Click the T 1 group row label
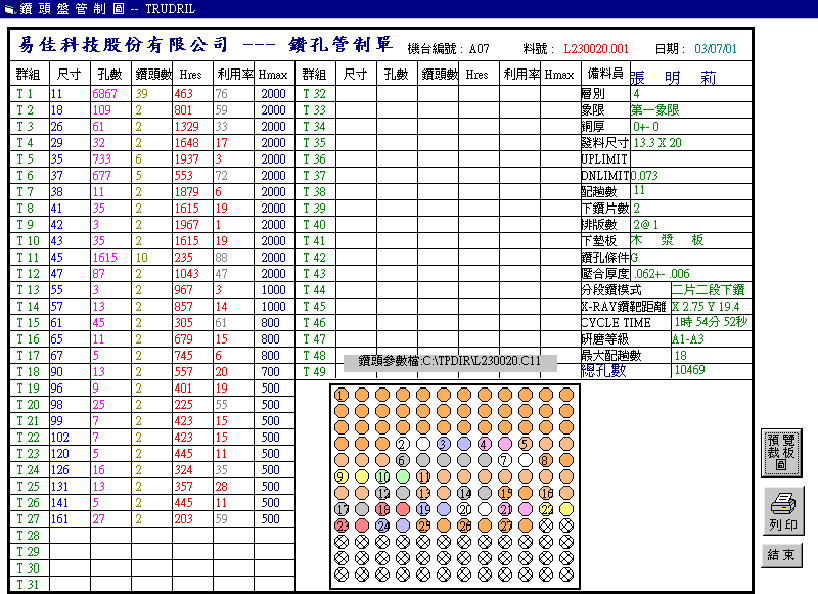The height and width of the screenshot is (594, 818). point(25,94)
